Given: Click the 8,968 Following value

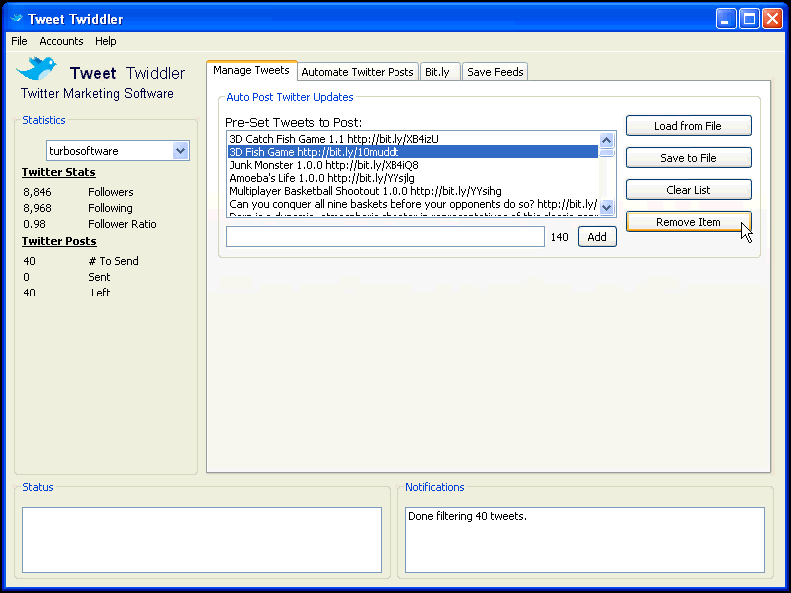Looking at the screenshot, I should tap(37, 208).
